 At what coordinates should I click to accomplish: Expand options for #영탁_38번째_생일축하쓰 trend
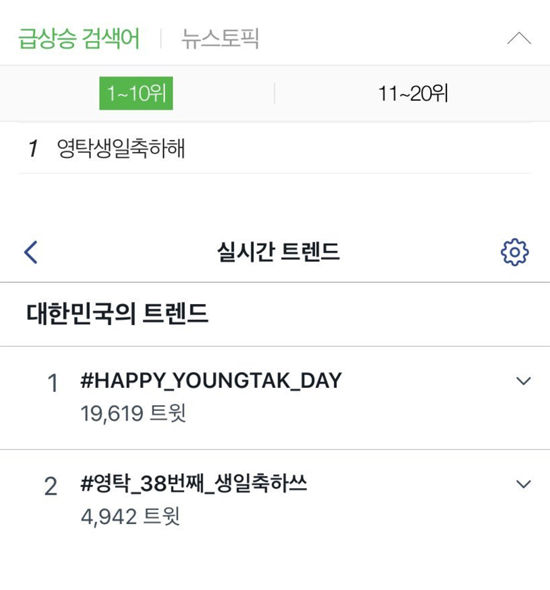(x=524, y=484)
